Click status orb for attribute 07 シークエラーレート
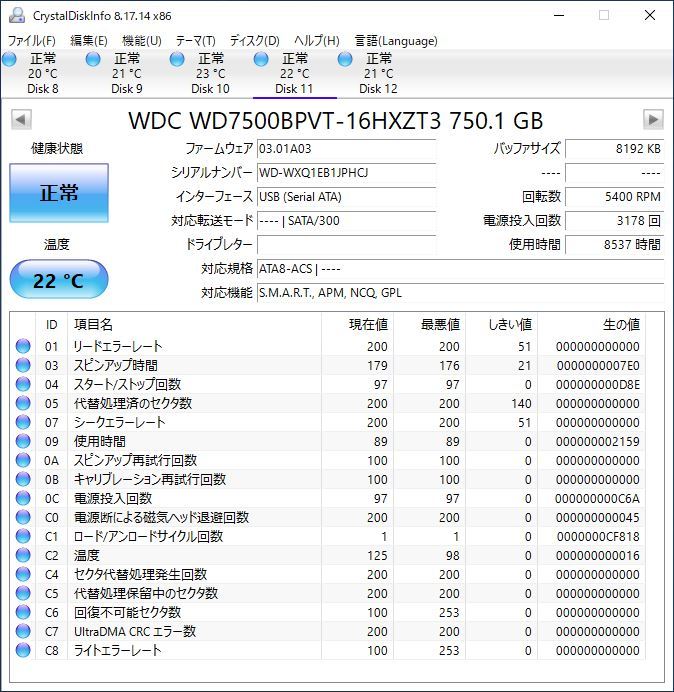The image size is (674, 692). pos(23,422)
